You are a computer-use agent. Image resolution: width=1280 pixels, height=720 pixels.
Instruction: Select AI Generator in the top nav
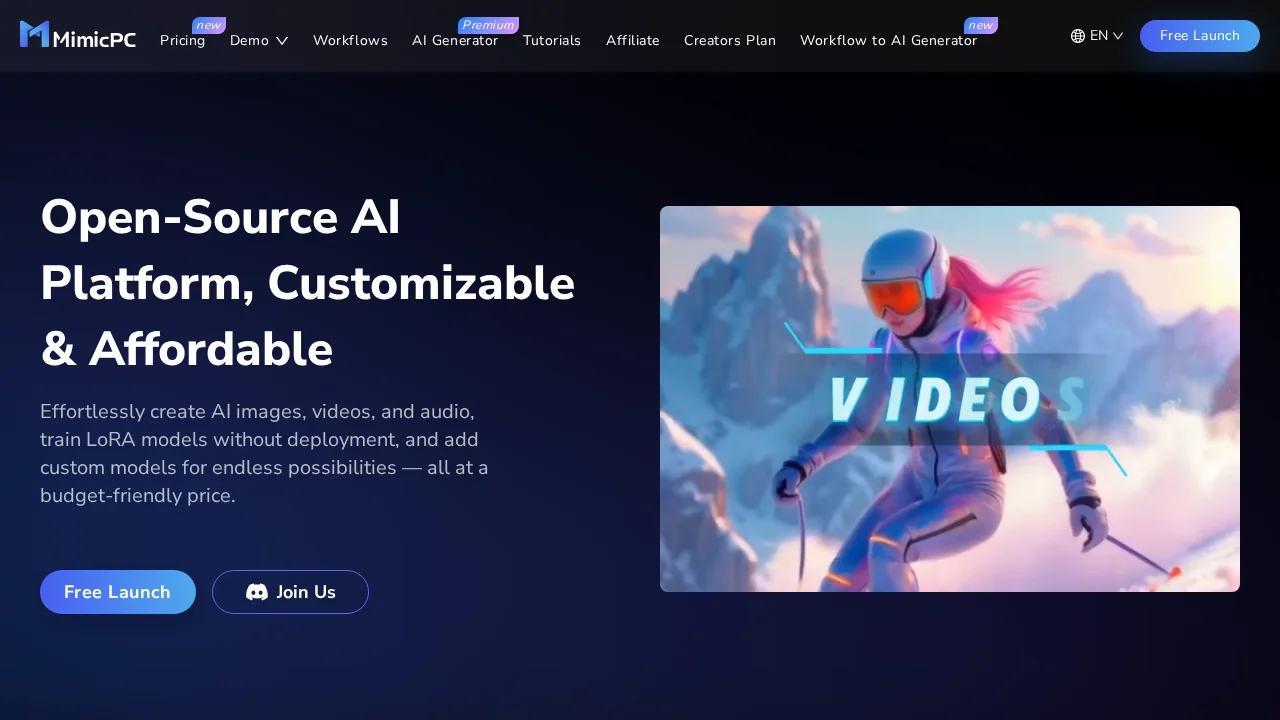(x=455, y=41)
